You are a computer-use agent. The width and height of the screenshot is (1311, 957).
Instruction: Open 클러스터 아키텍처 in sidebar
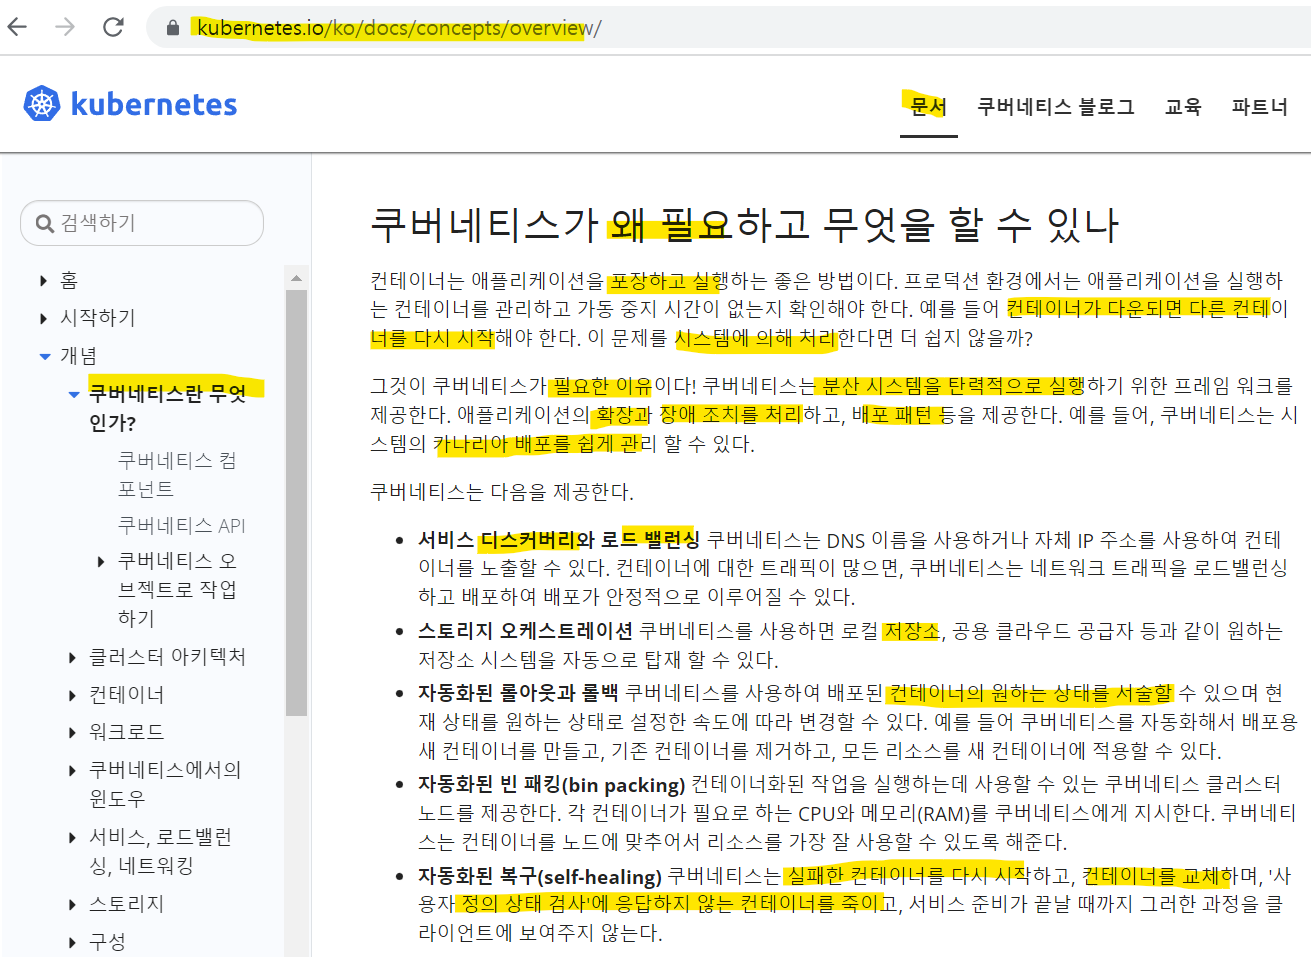(167, 657)
